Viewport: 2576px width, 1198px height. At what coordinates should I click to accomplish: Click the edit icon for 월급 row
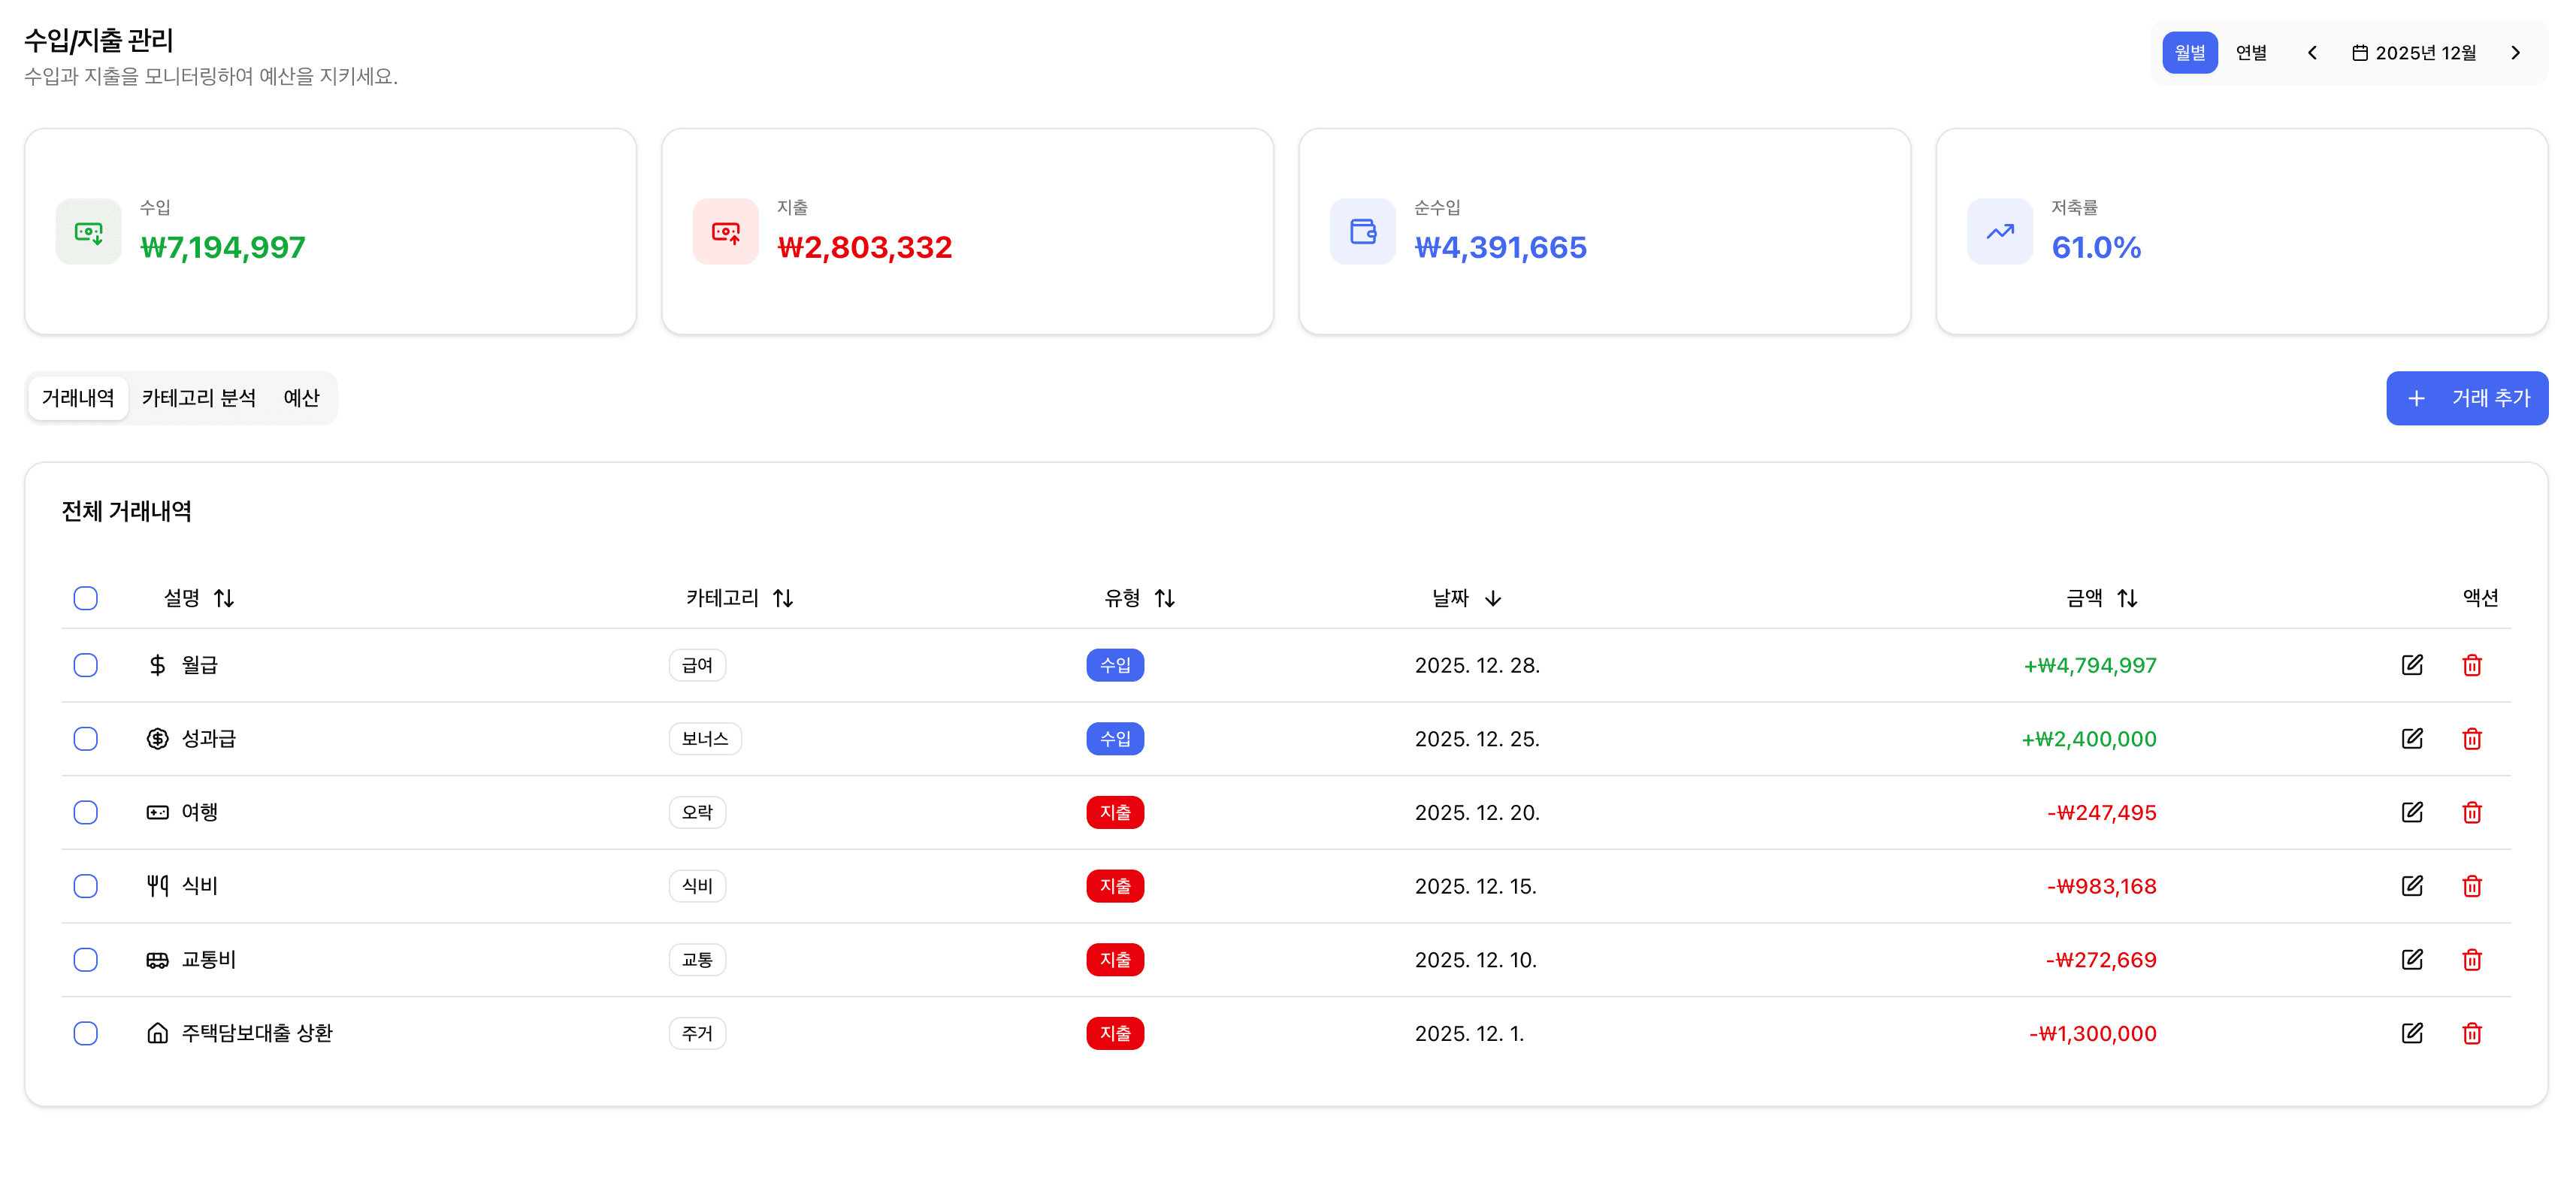pos(2411,665)
